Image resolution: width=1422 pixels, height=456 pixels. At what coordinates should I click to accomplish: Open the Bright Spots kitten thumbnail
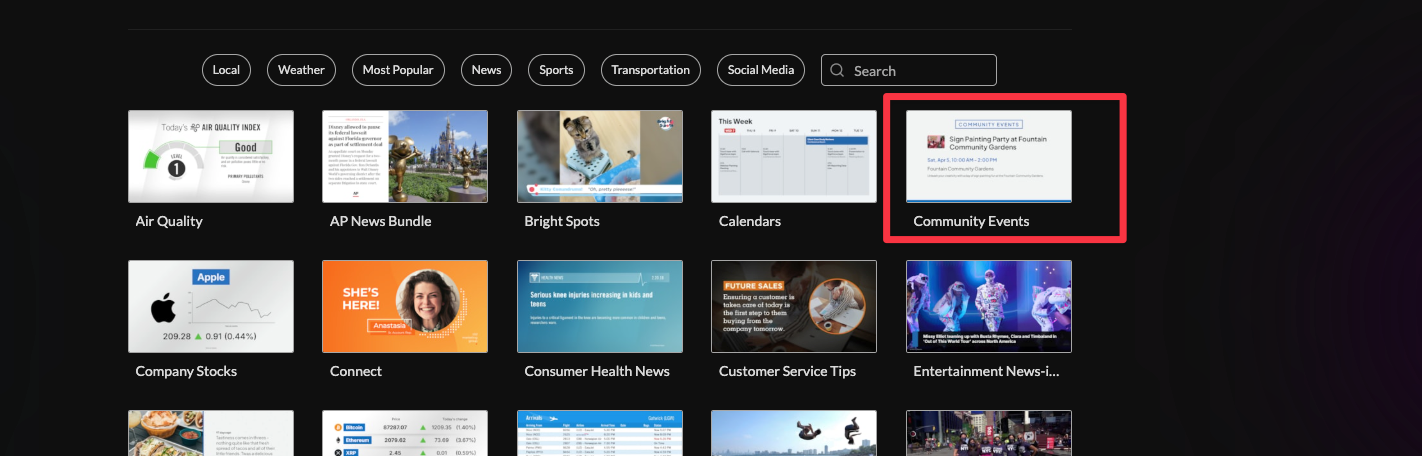(599, 156)
